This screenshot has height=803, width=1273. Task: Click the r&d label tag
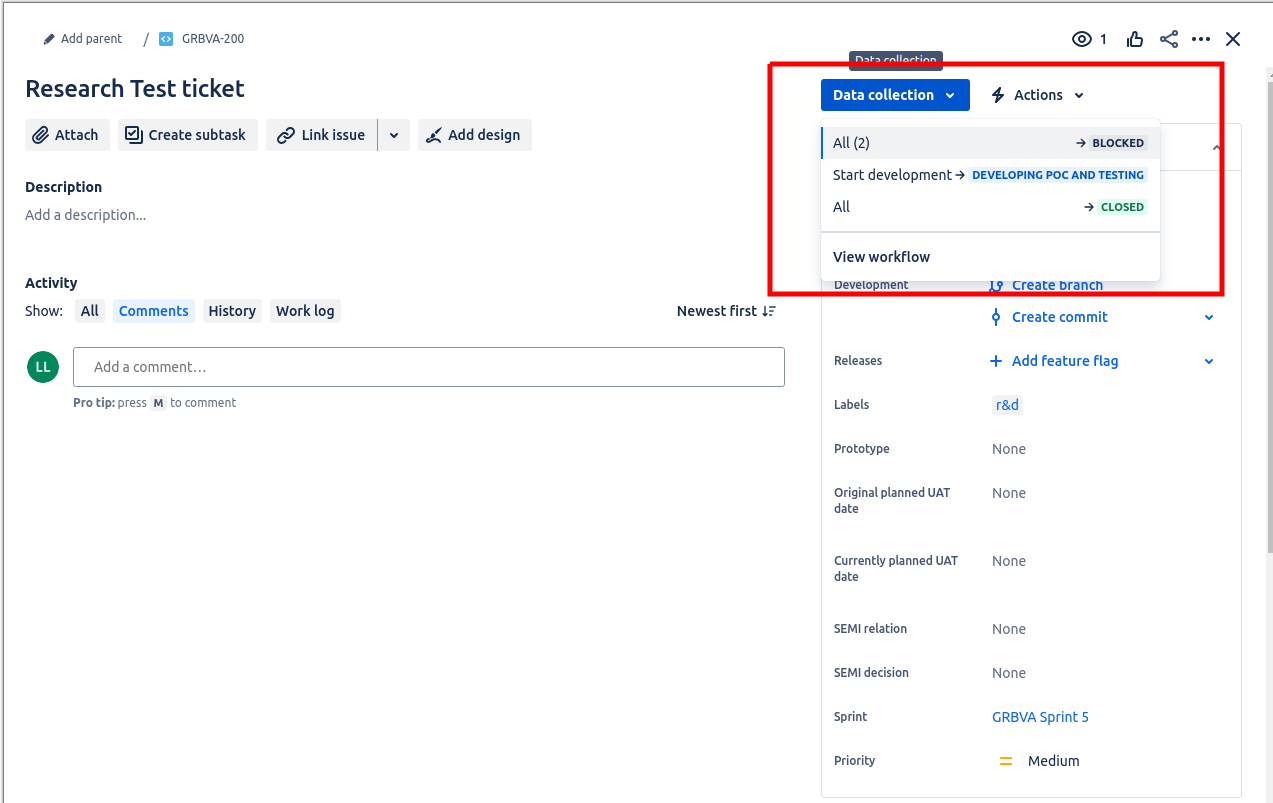[x=1007, y=405]
